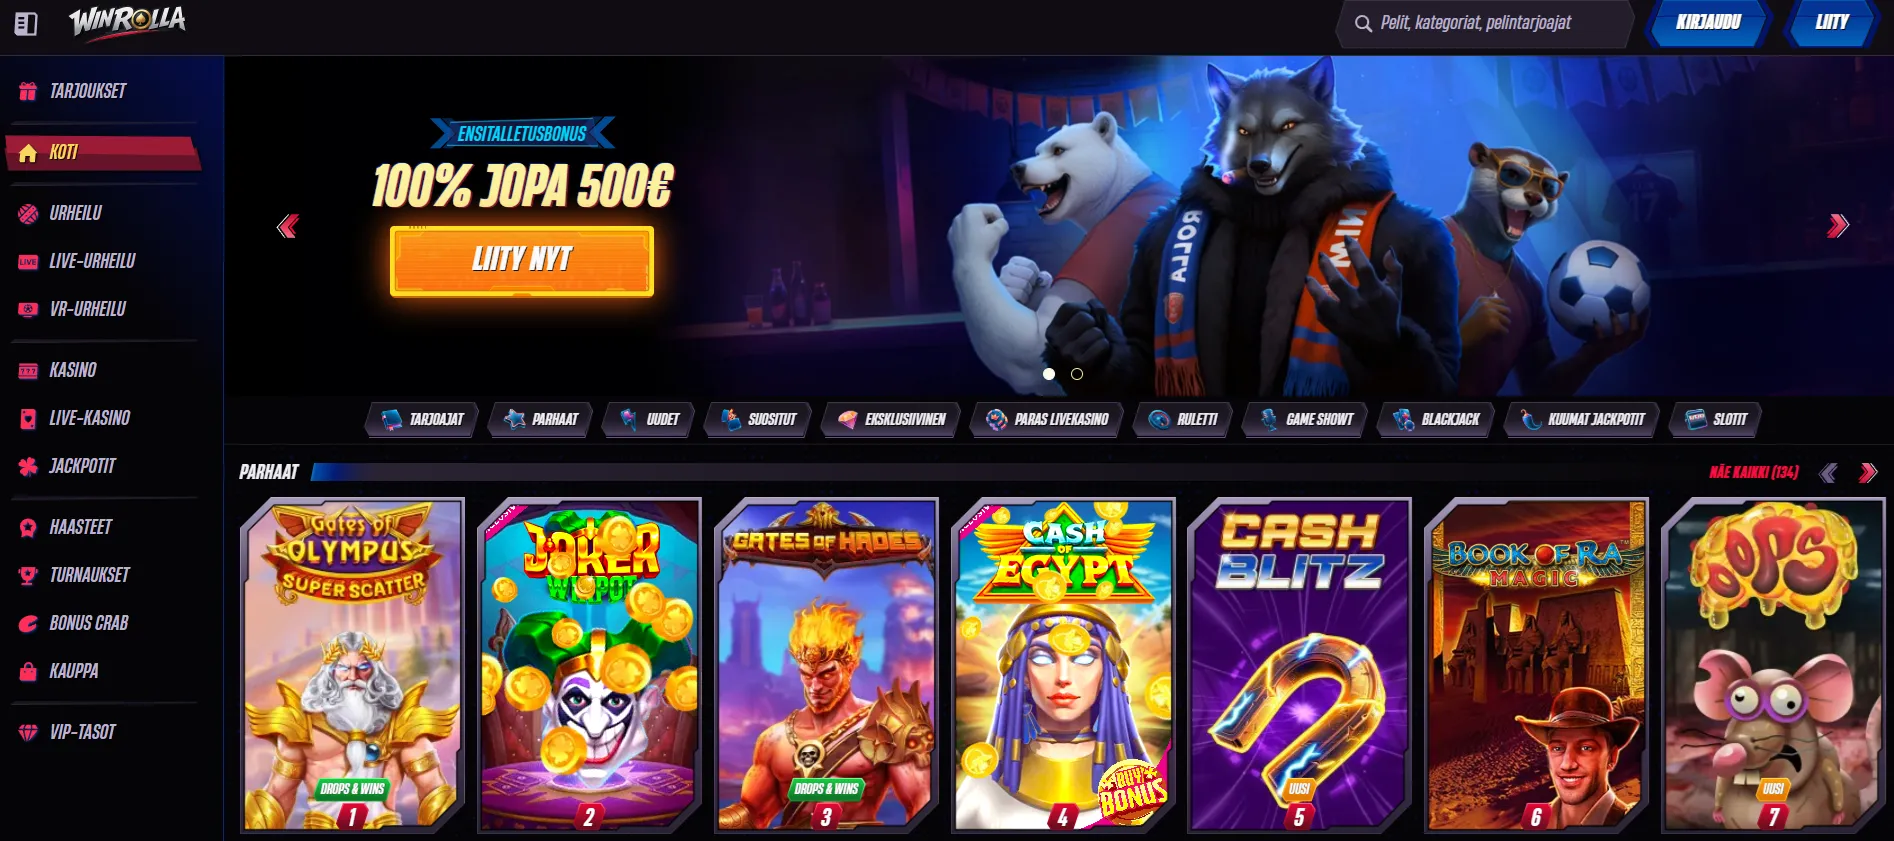Click the Kirjaudu login button

[1708, 23]
